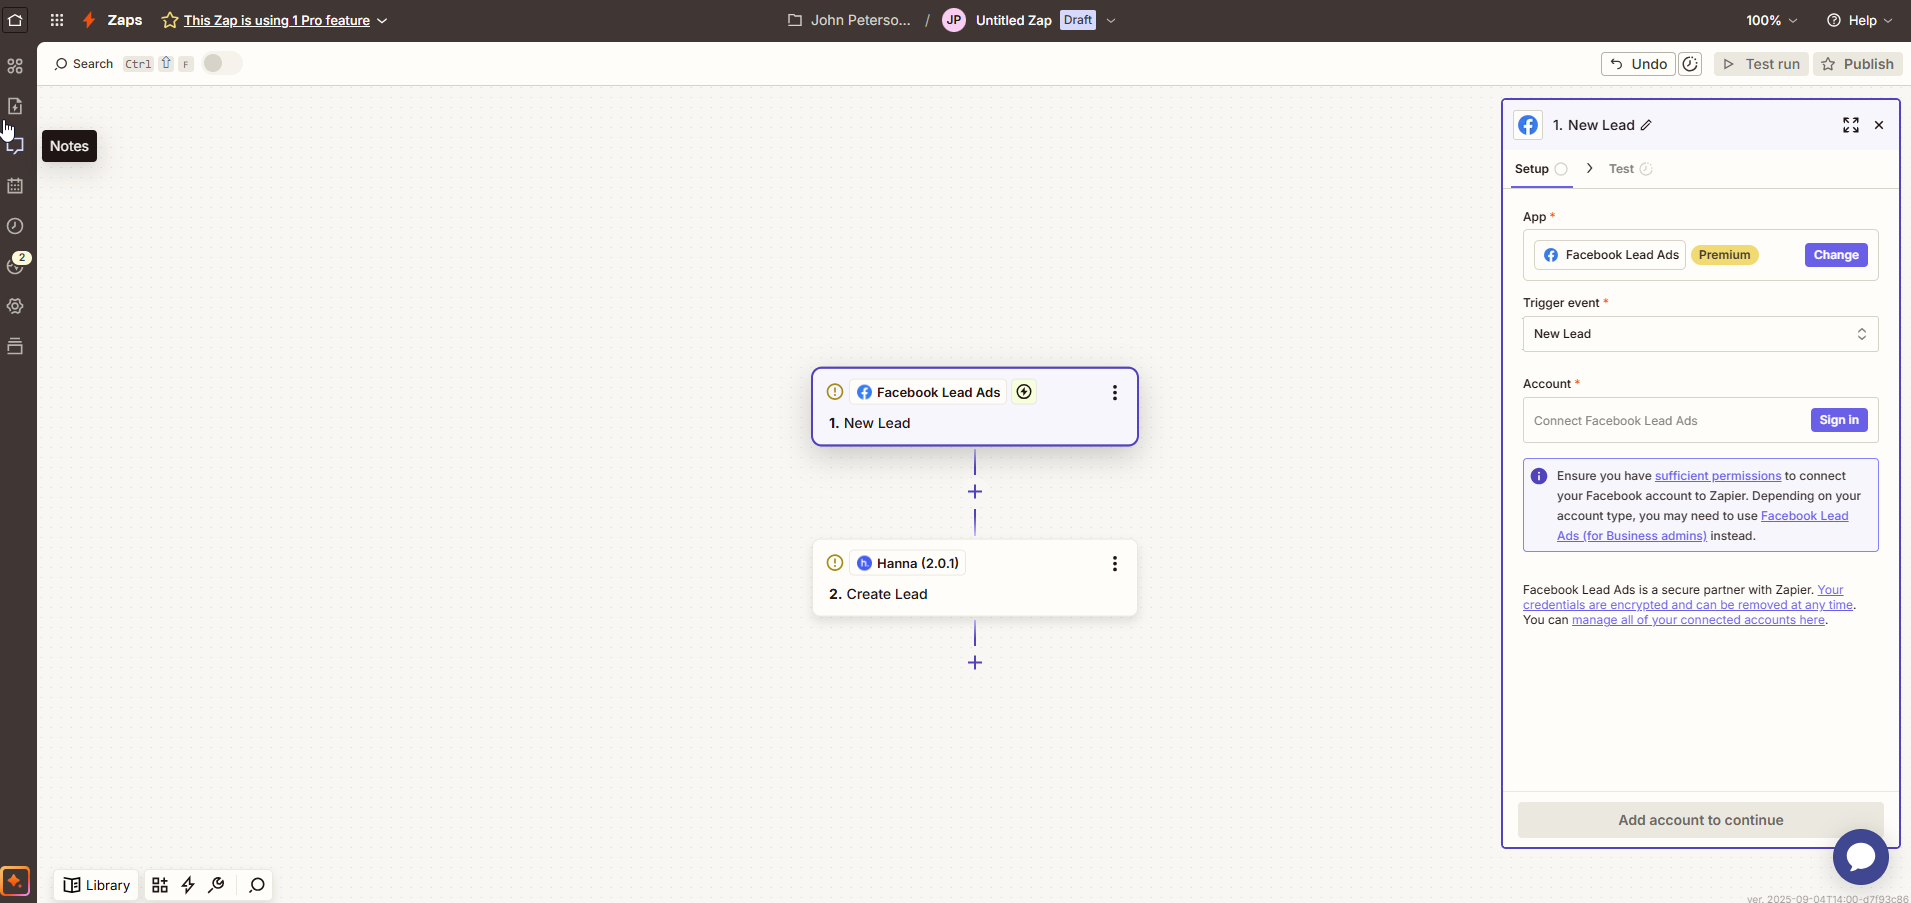Image resolution: width=1911 pixels, height=903 pixels.
Task: Click the wrench tools icon in bottom toolbar
Action: 216,885
